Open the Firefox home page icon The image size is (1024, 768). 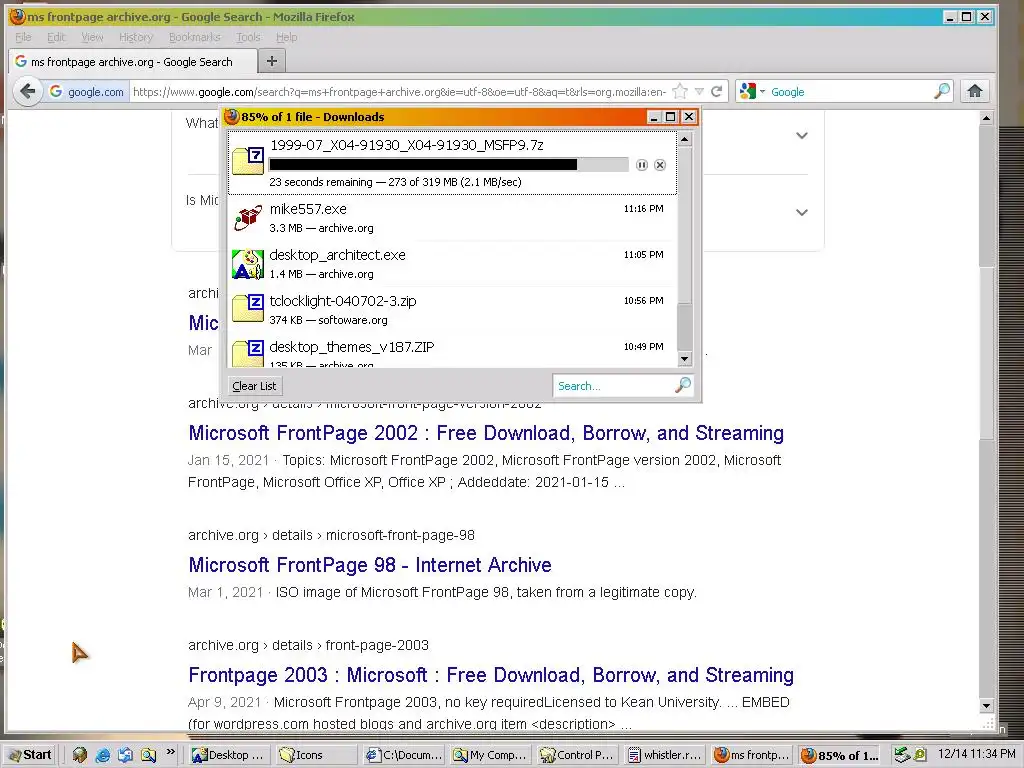[x=975, y=91]
